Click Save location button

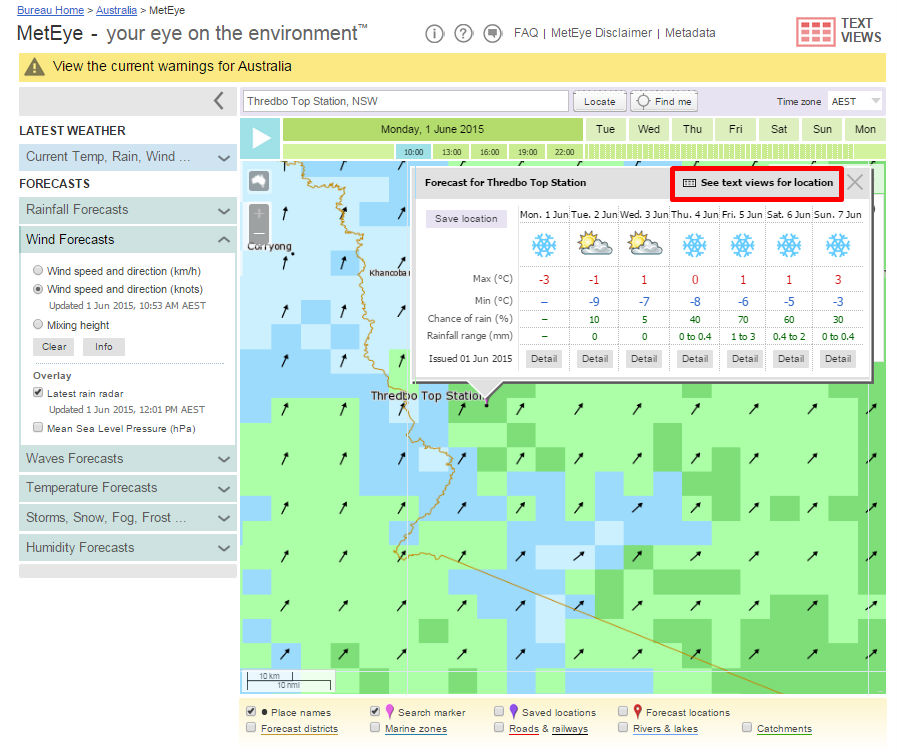466,219
